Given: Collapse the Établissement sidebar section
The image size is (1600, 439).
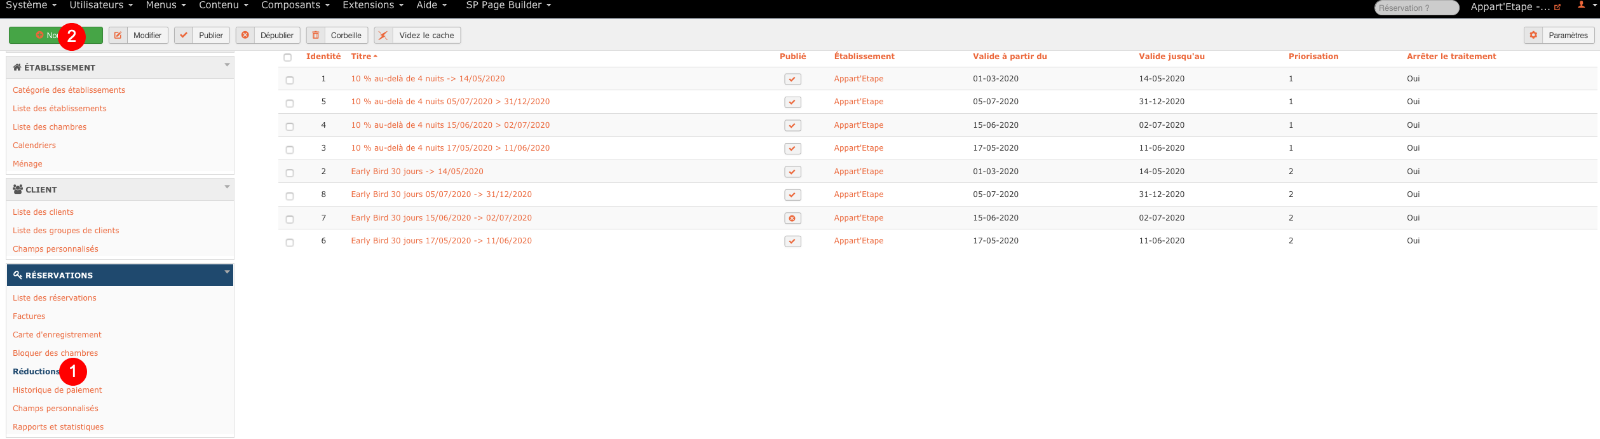Looking at the screenshot, I should pyautogui.click(x=227, y=65).
